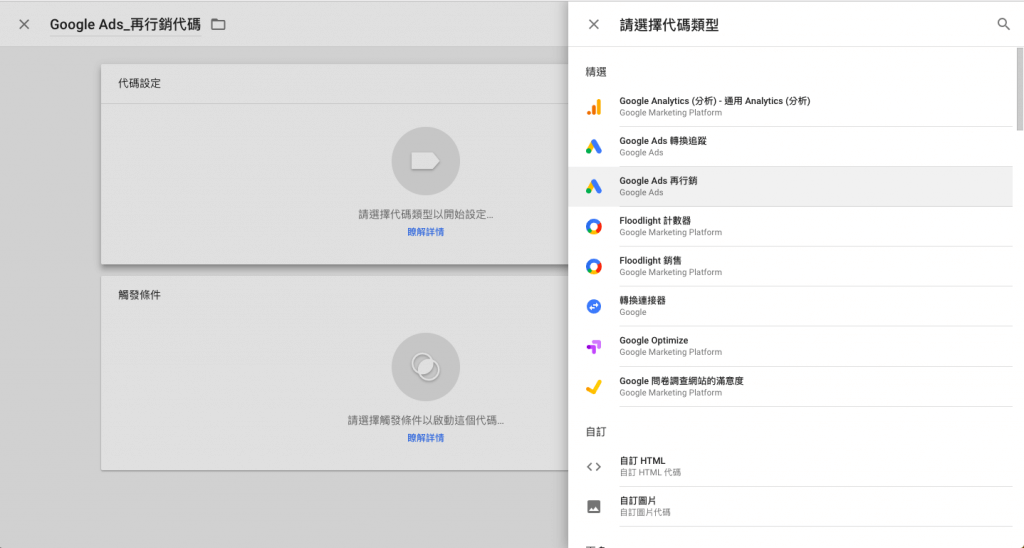This screenshot has height=548, width=1024.
Task: Click the tag icon in 代碼設定
Action: coord(426,161)
